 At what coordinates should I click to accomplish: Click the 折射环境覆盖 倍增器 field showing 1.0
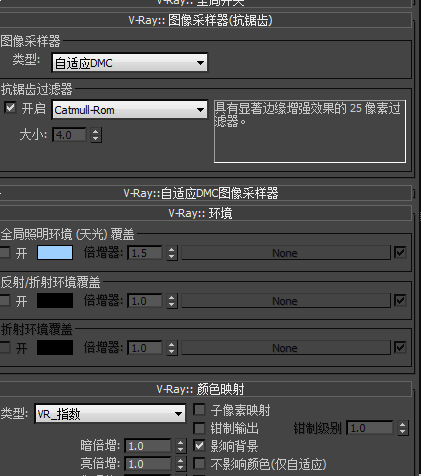[145, 348]
